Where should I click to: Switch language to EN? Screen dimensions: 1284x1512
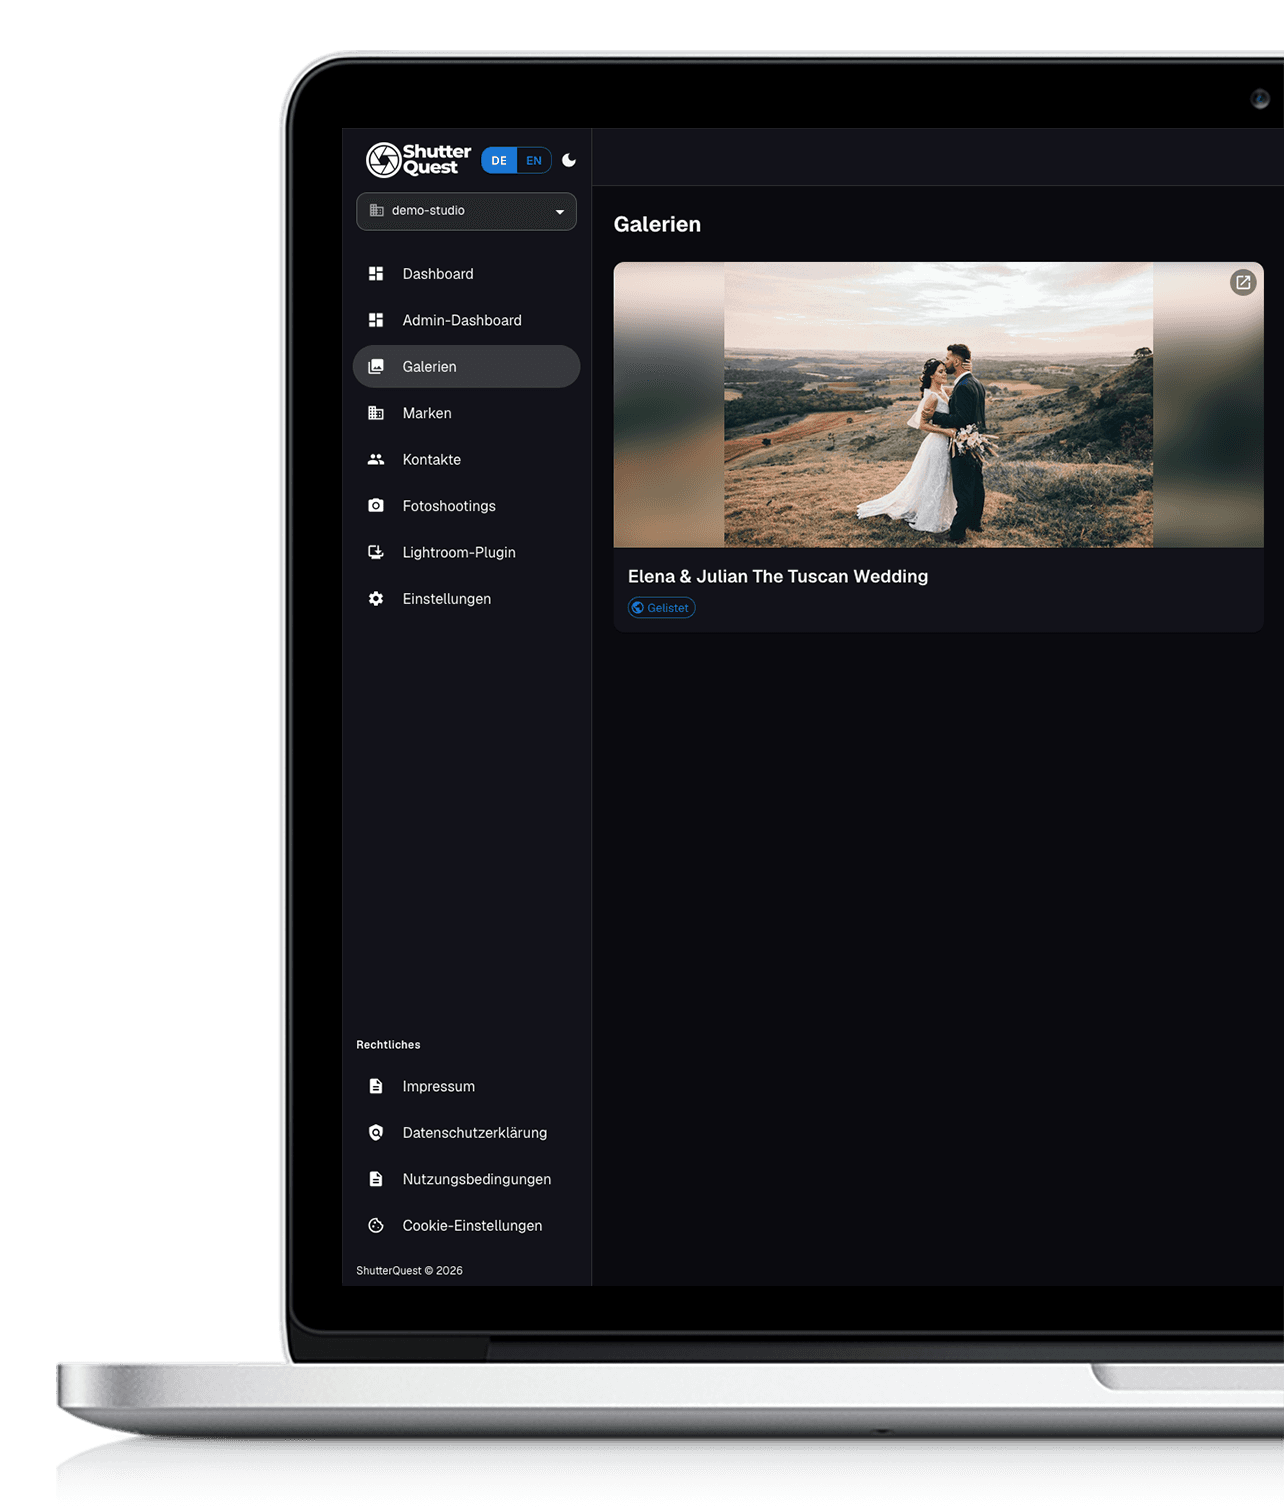534,160
